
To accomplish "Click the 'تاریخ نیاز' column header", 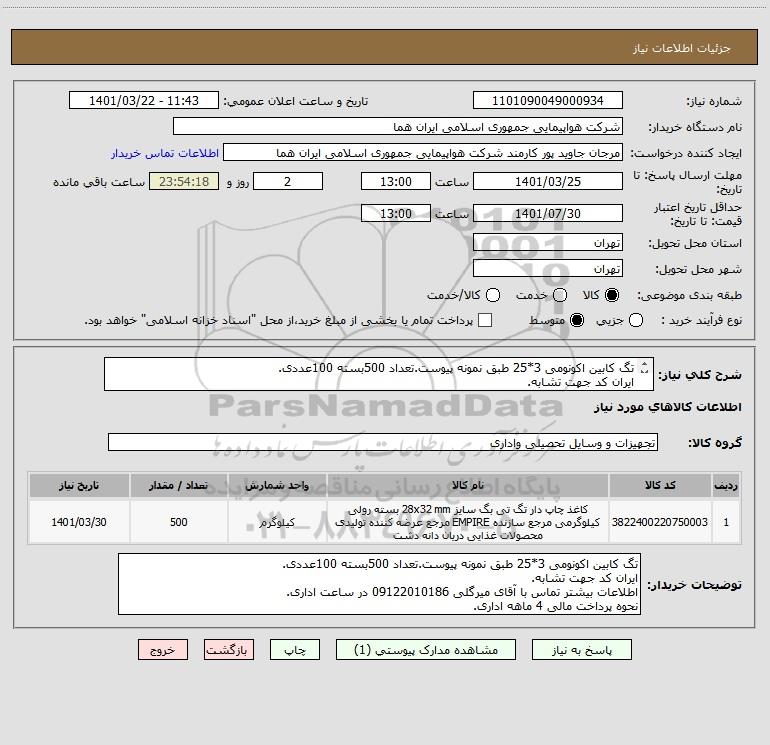I will coord(79,486).
